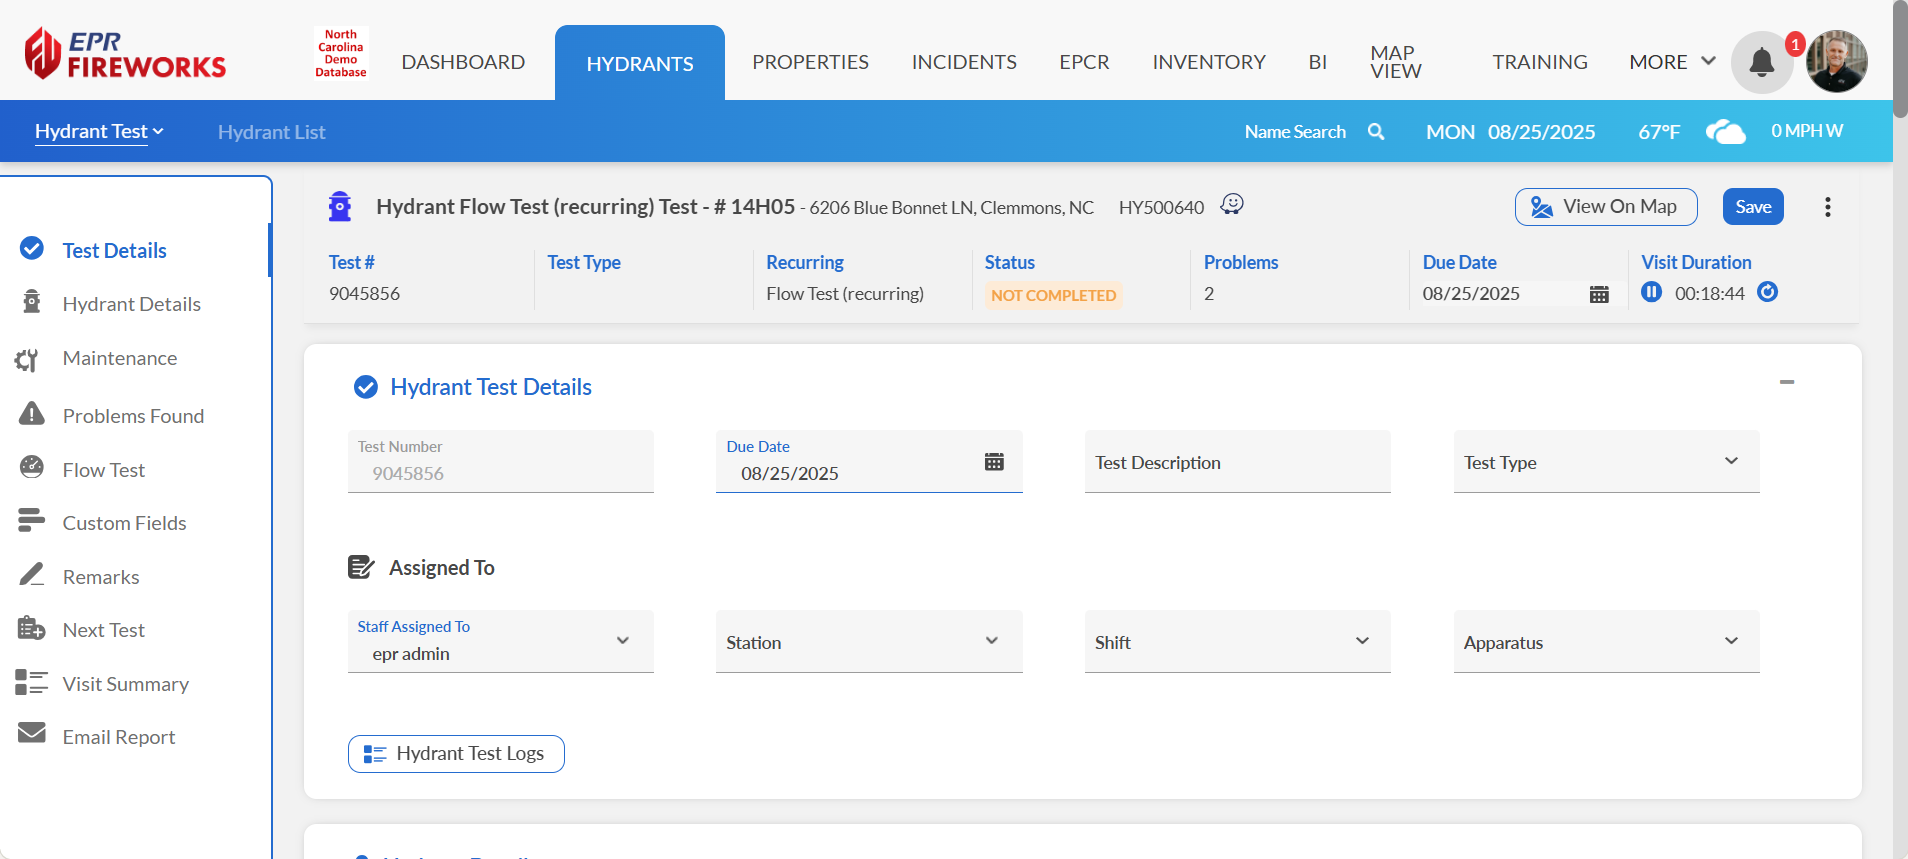Select Problems Found in the sidebar
The height and width of the screenshot is (859, 1908).
133,416
